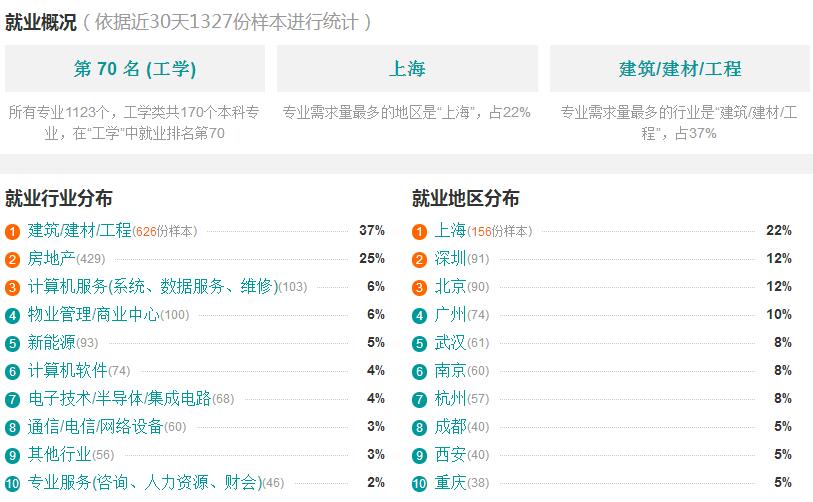Click the 第 70 名 (工学) ranking box
Viewport: 813px width, 502px height.
tap(135, 68)
